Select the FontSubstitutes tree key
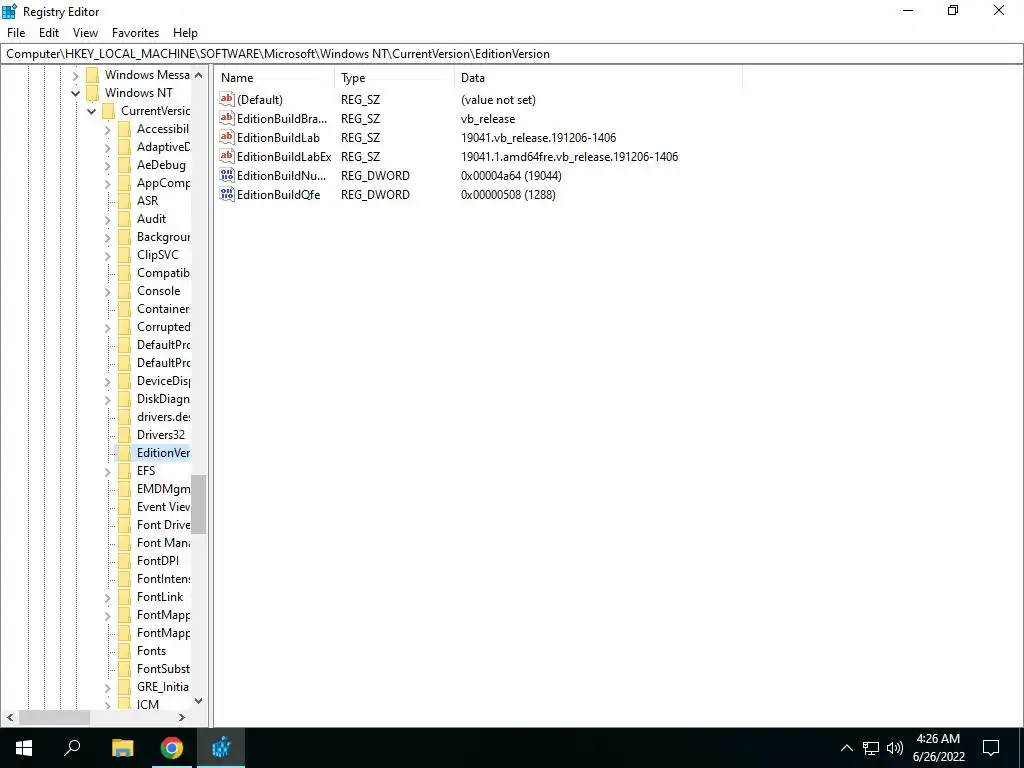This screenshot has width=1024, height=768. [163, 669]
